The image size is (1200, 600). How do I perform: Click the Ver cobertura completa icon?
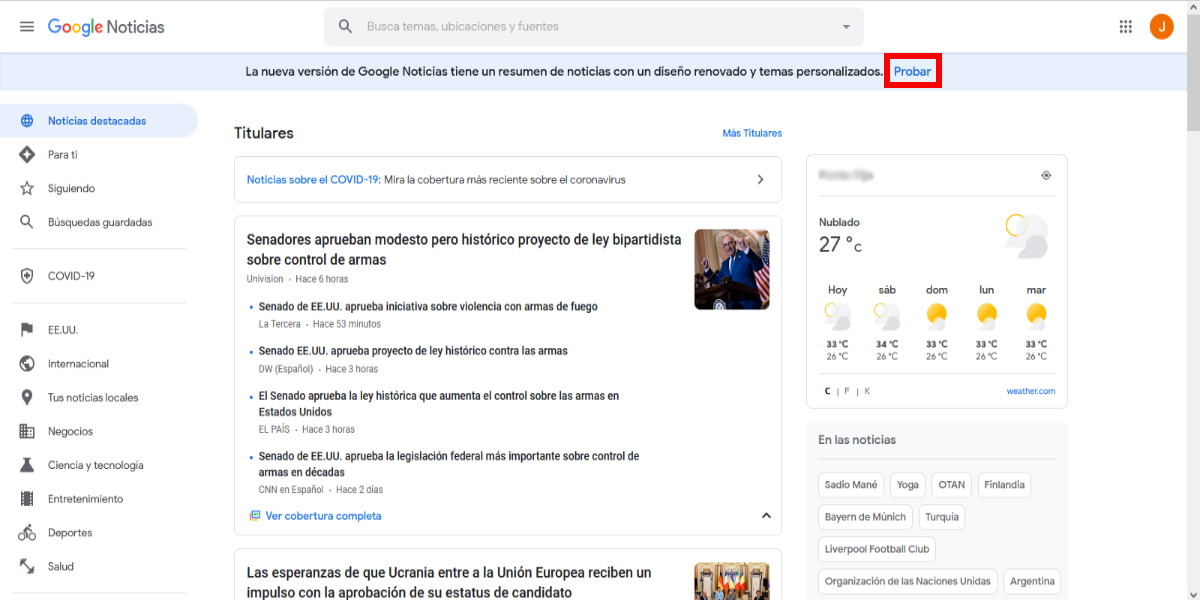[x=254, y=515]
